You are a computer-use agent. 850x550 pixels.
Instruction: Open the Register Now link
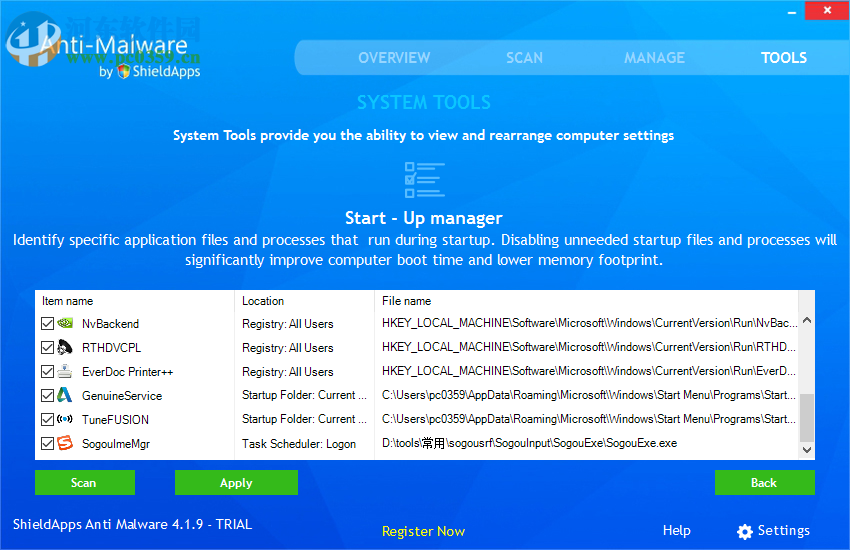pyautogui.click(x=423, y=531)
